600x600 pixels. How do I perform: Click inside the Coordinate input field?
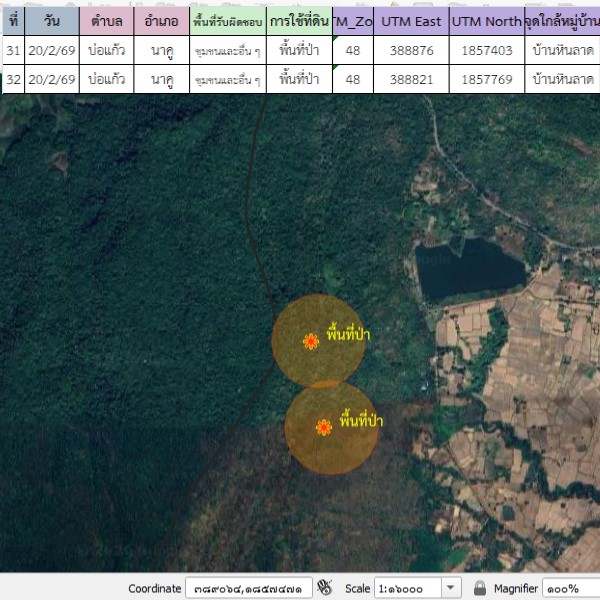(249, 588)
